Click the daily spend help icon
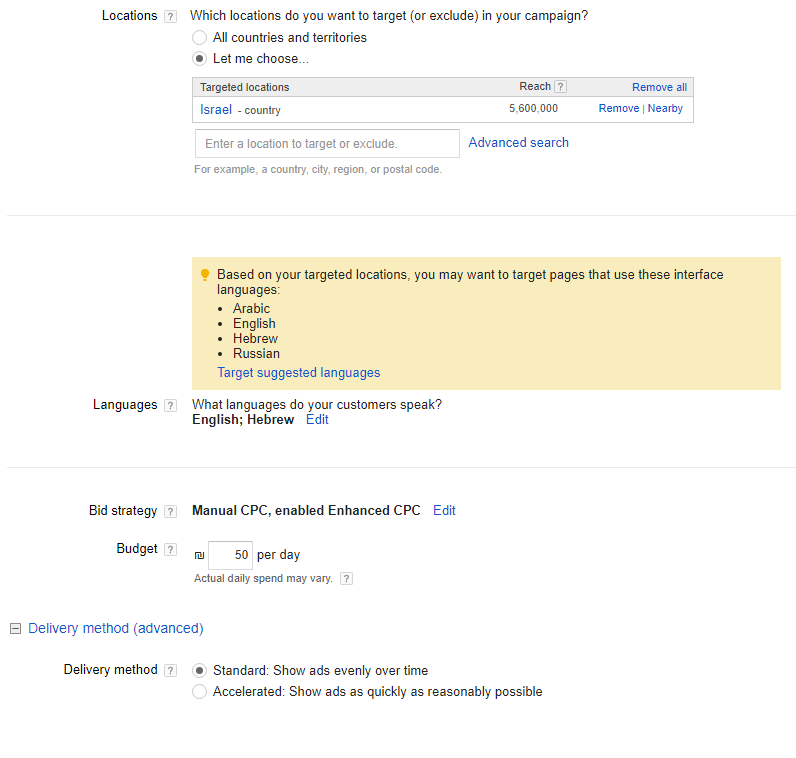This screenshot has width=796, height=758. click(x=346, y=579)
